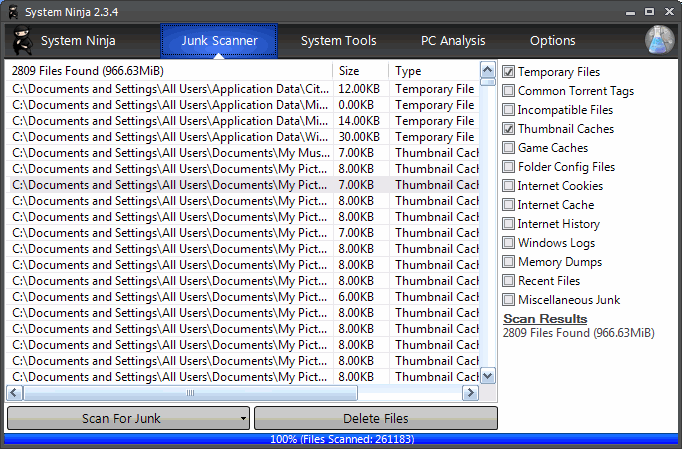Click the right arrow of horizontal scrollbar

pyautogui.click(x=472, y=393)
